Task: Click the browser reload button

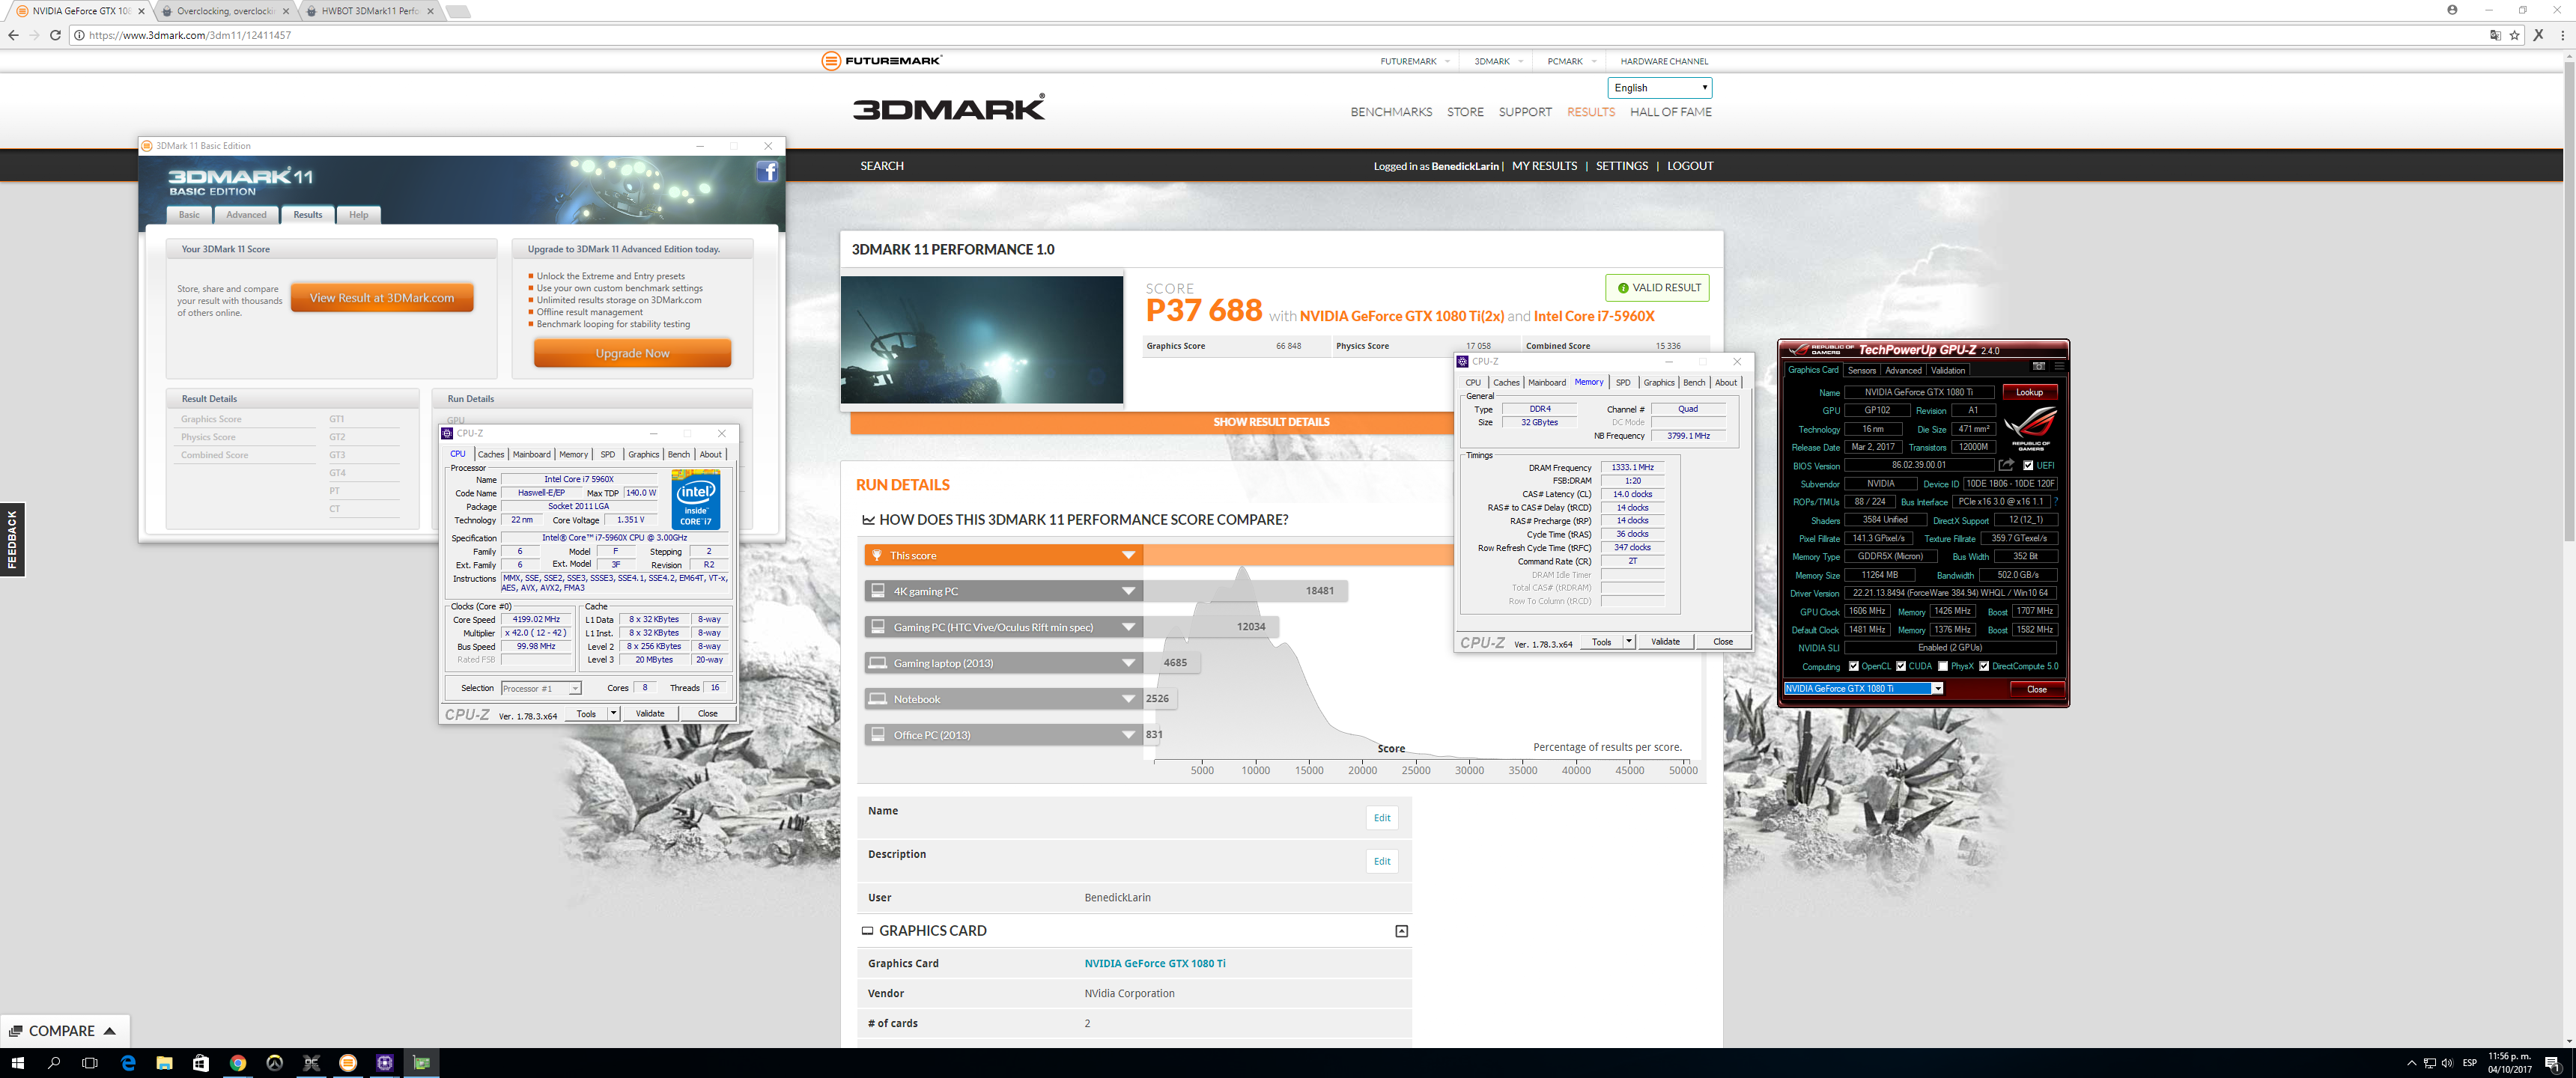Action: pos(56,35)
